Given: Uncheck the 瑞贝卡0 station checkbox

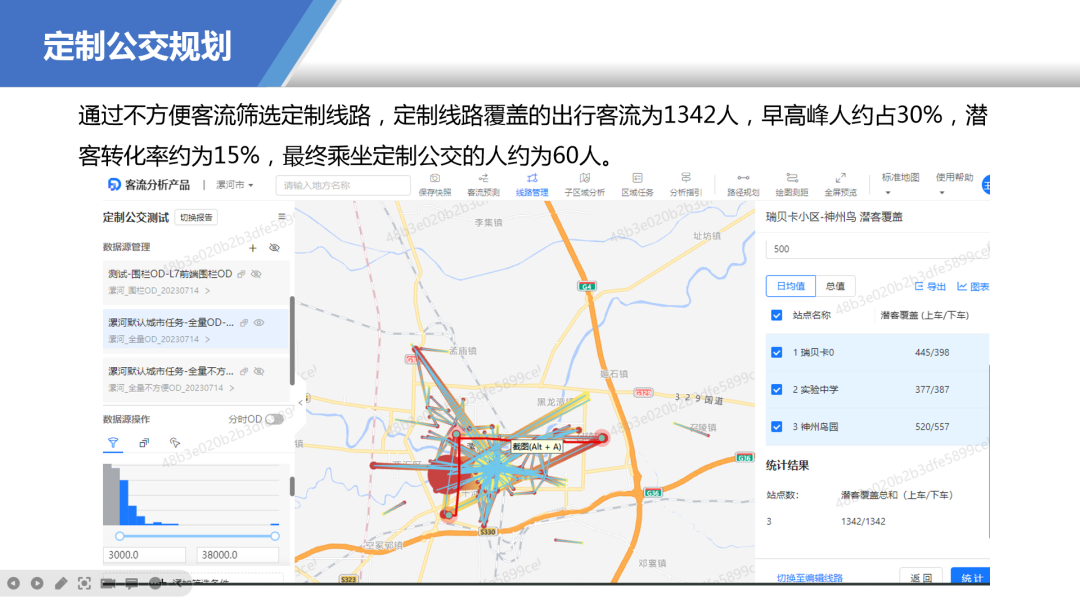Looking at the screenshot, I should (777, 352).
